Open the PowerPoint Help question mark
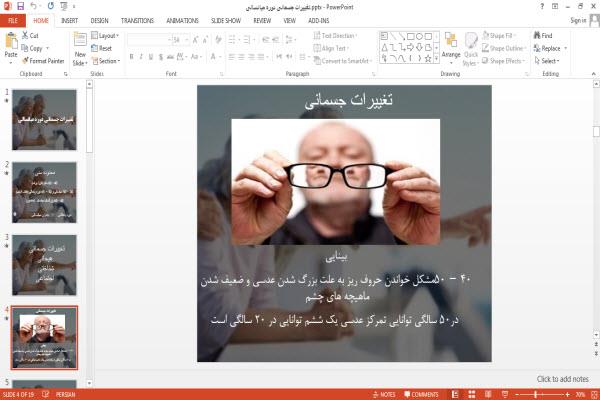 (x=542, y=6)
